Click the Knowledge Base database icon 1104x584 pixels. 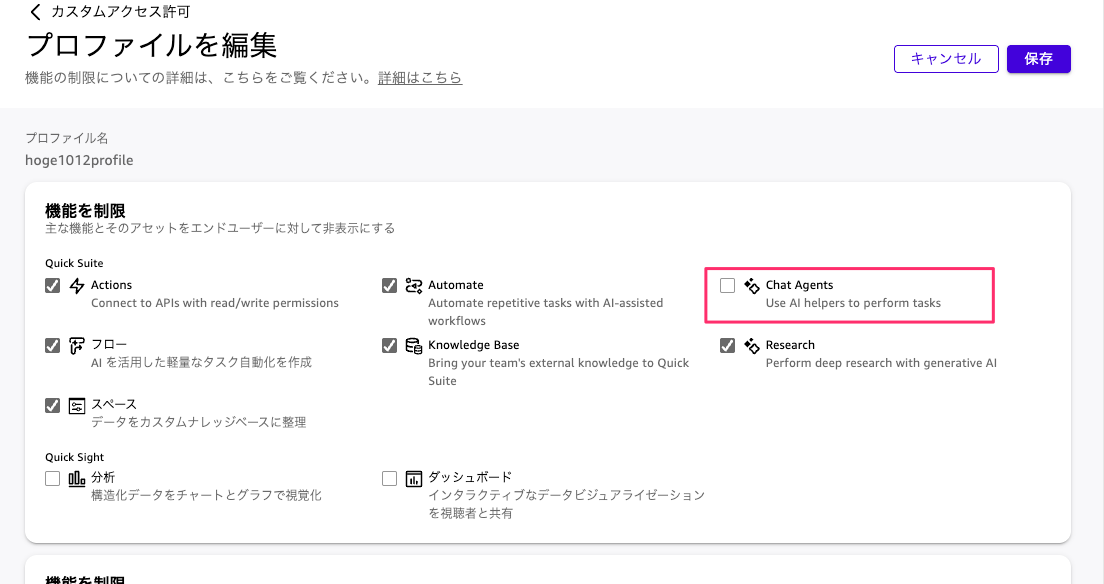(x=414, y=346)
